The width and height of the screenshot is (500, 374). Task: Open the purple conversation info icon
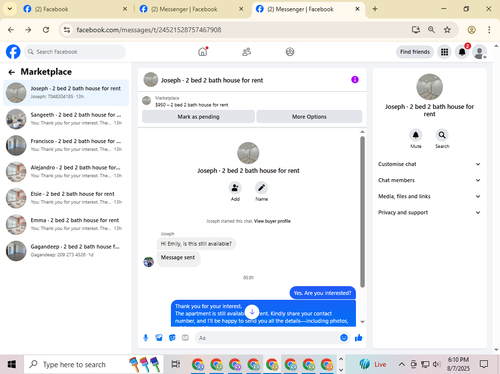[355, 80]
